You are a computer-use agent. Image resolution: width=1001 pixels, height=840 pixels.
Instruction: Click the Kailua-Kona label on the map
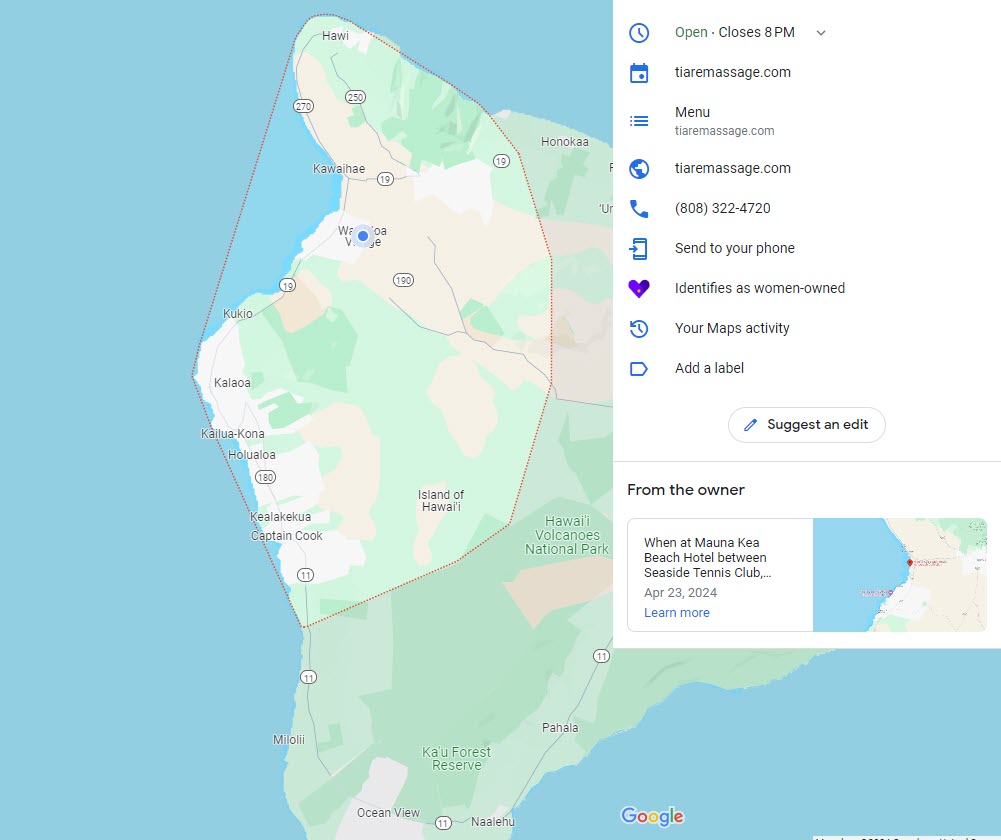(x=233, y=434)
